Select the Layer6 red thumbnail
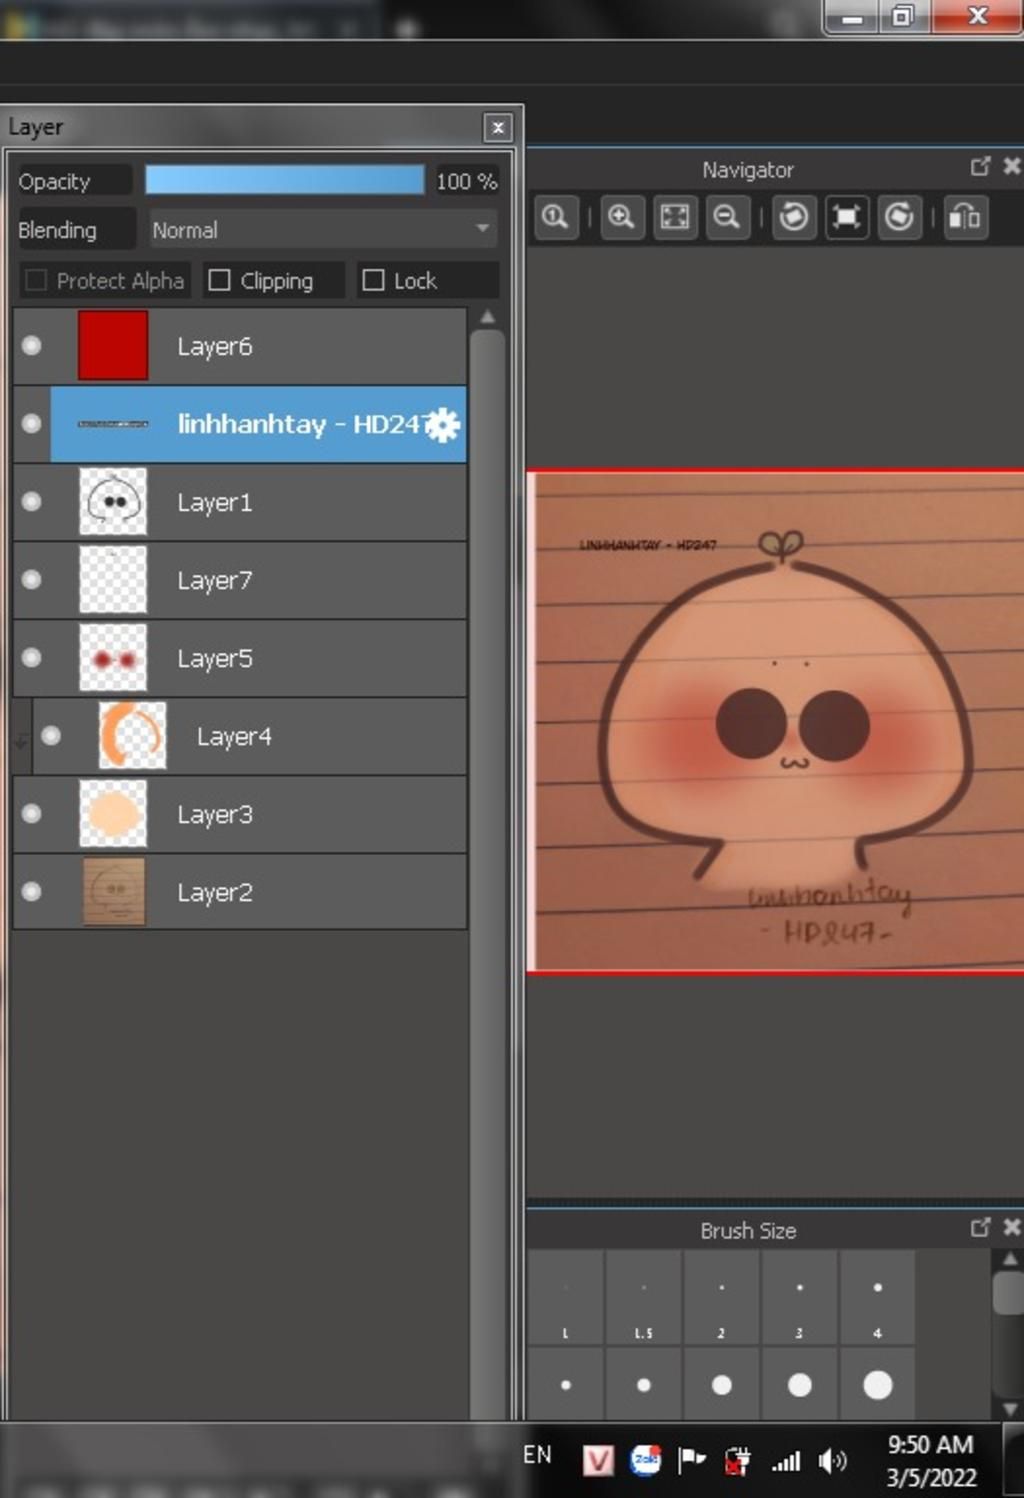 [x=113, y=345]
